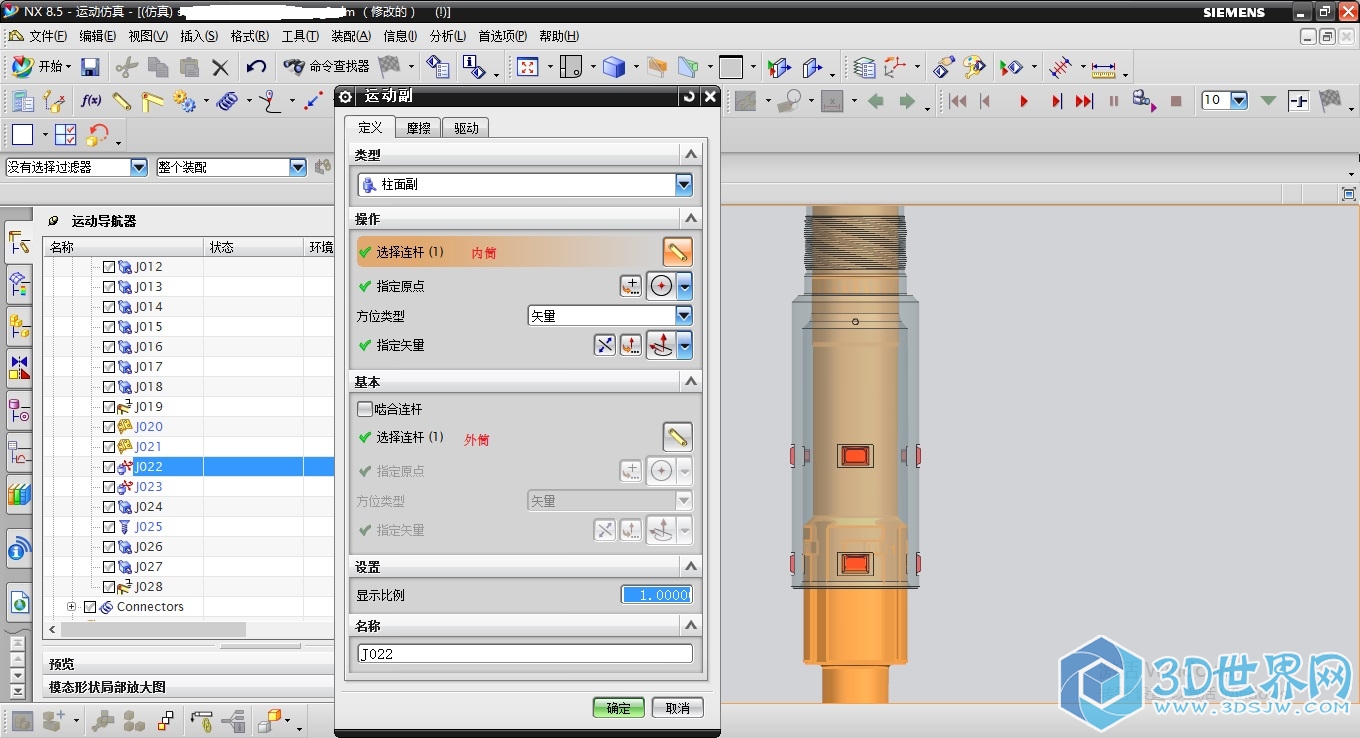Click the pause animation button
Viewport: 1360px width, 738px height.
[x=1114, y=101]
